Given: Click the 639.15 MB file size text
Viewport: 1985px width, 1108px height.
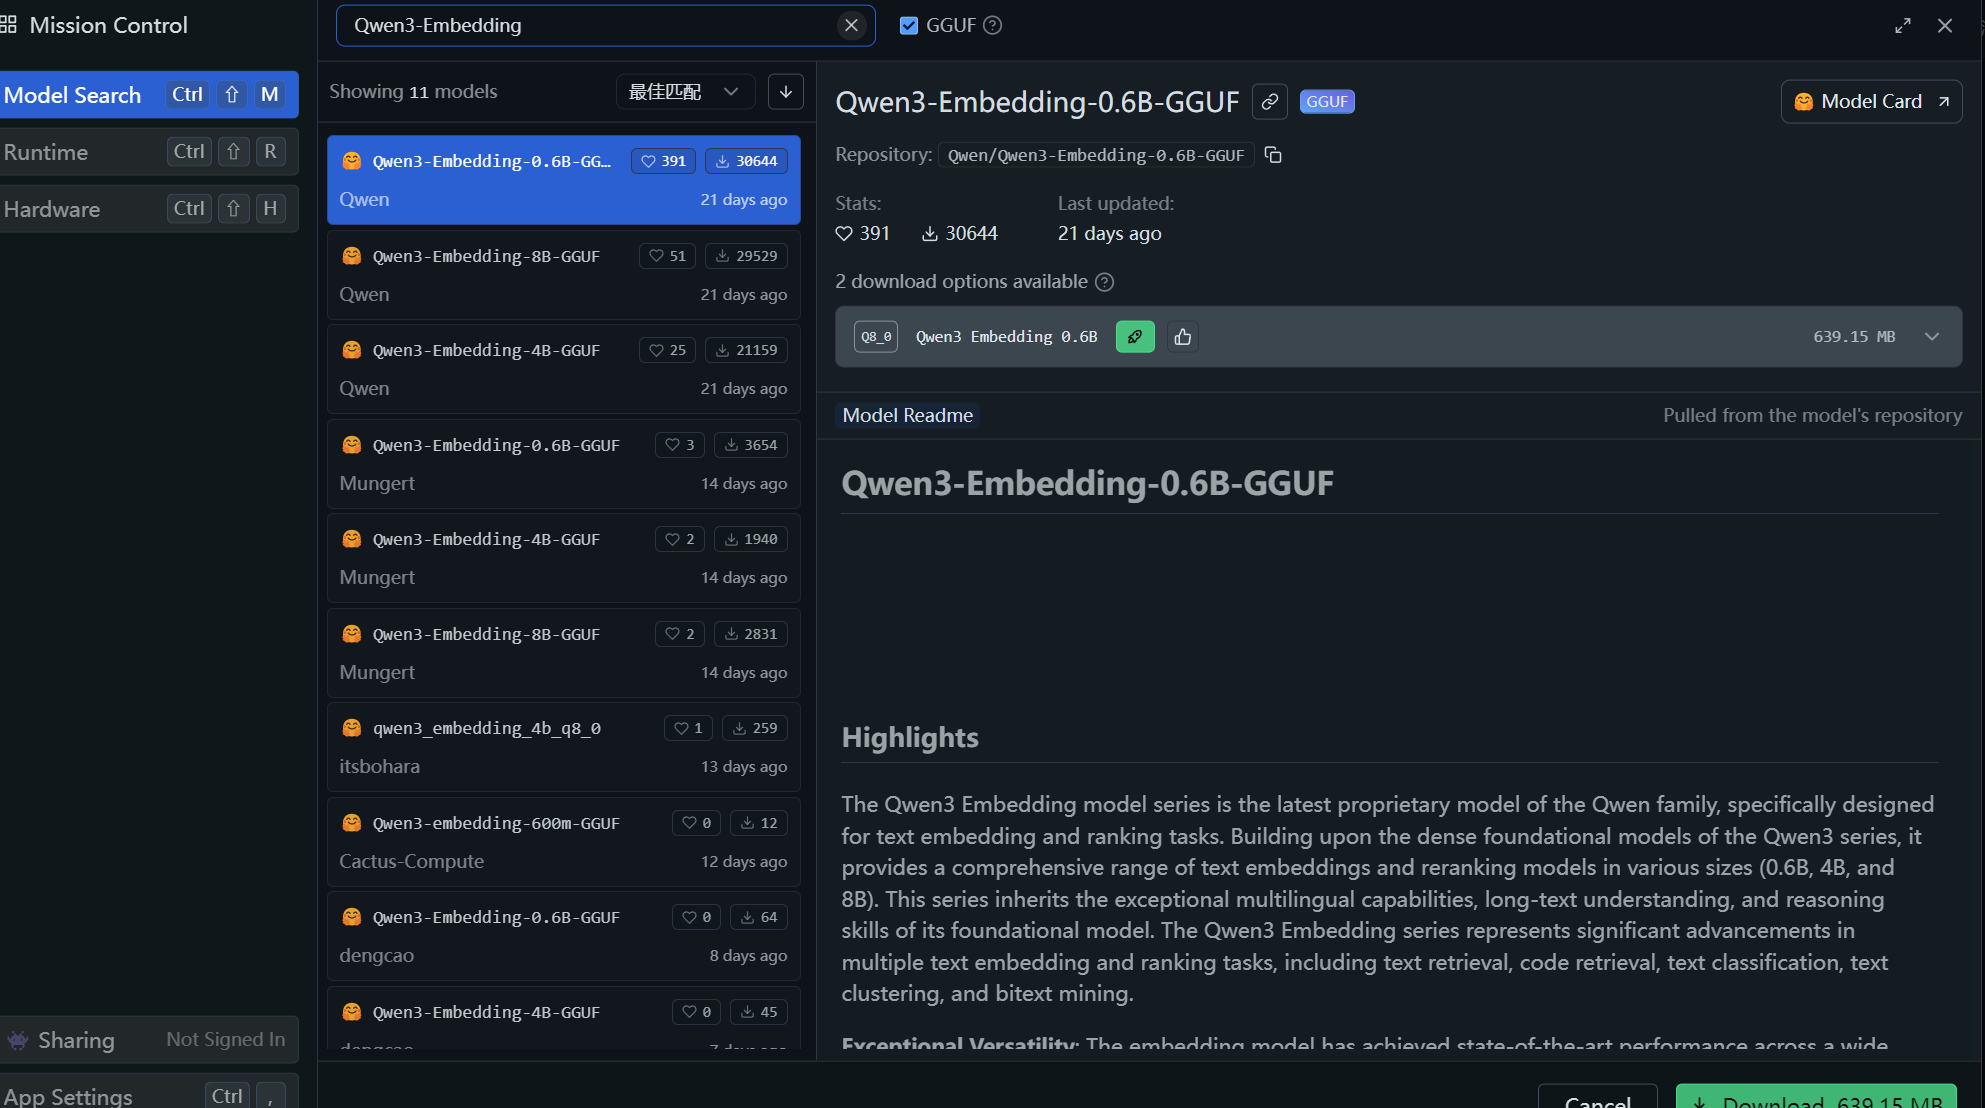Looking at the screenshot, I should click(1854, 337).
